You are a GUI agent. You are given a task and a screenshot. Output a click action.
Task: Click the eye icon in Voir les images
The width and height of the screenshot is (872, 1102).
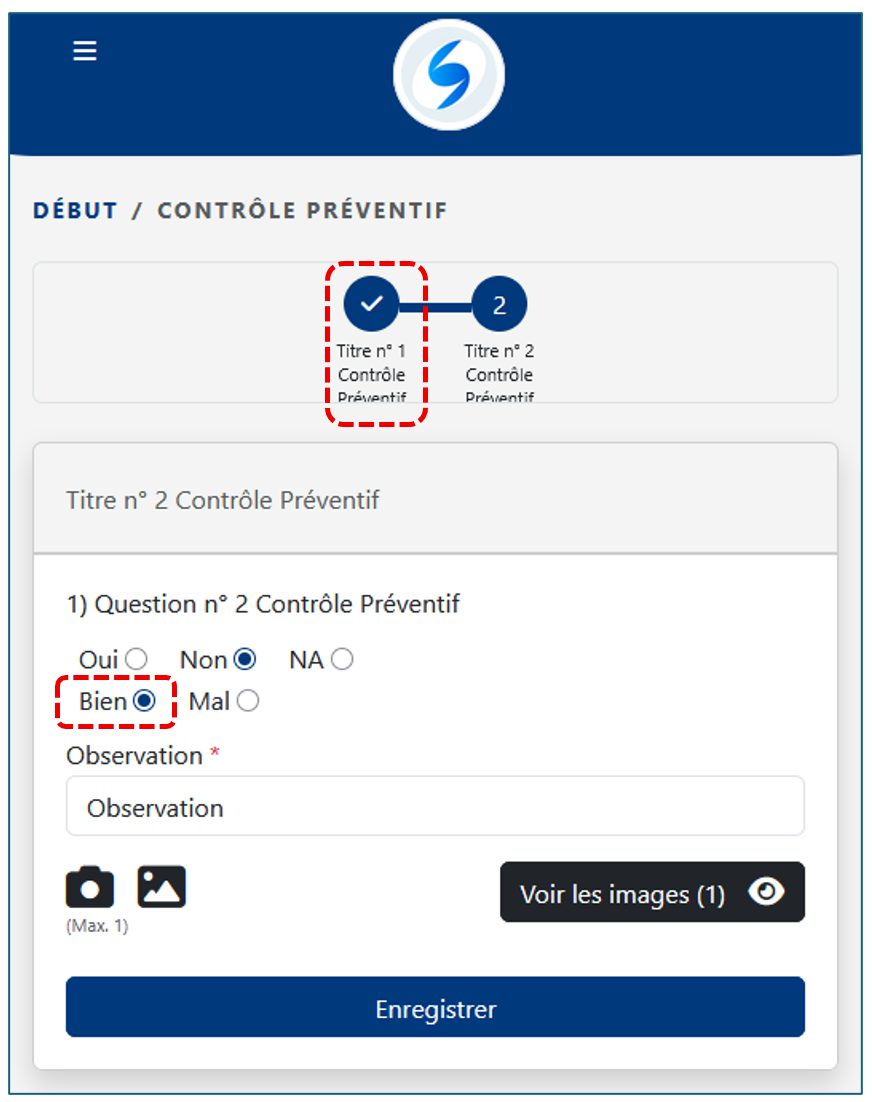[766, 892]
